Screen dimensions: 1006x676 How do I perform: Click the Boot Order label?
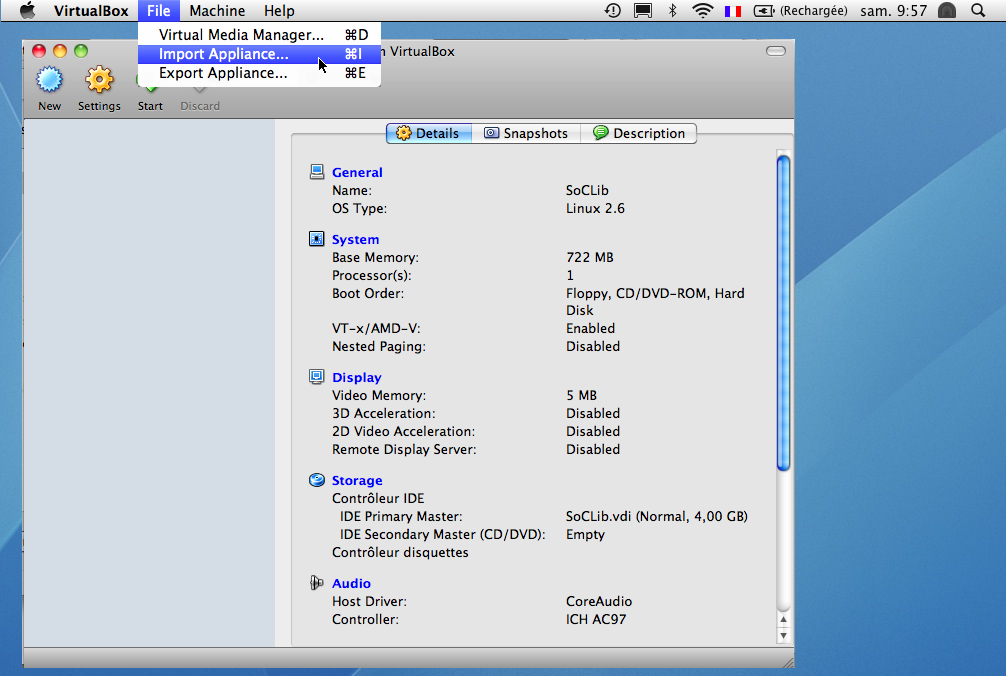pyautogui.click(x=368, y=293)
